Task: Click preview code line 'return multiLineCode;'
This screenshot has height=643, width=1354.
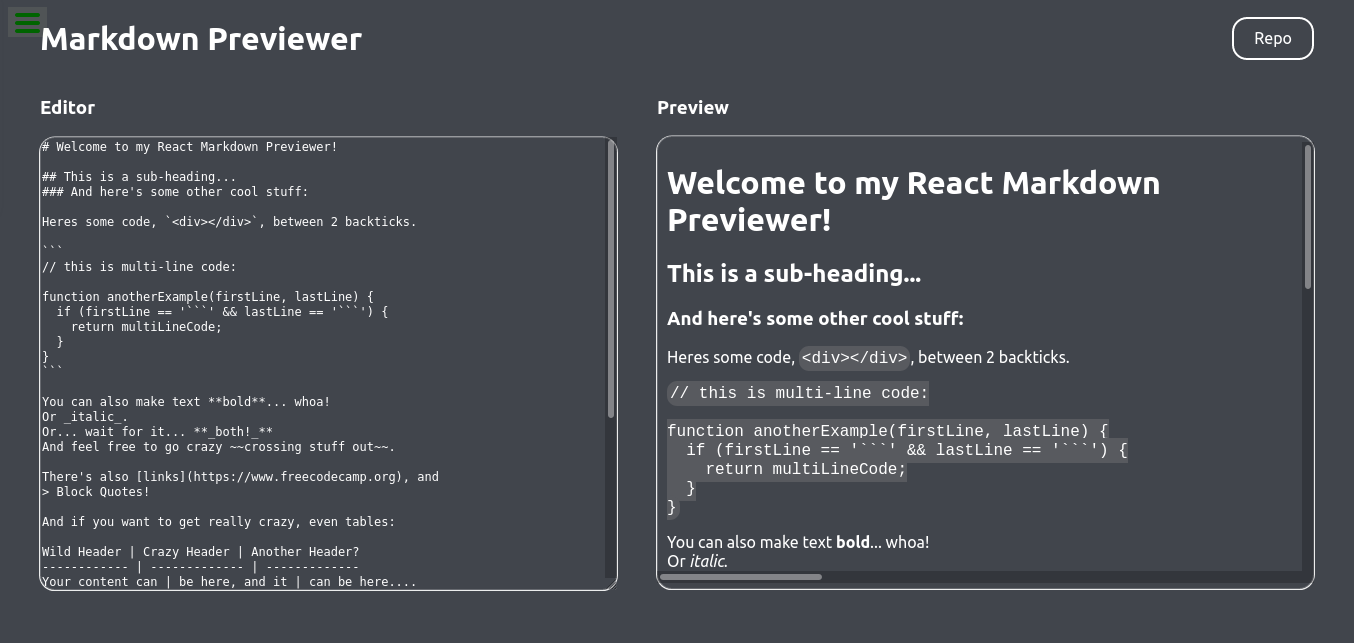Action: click(806, 470)
